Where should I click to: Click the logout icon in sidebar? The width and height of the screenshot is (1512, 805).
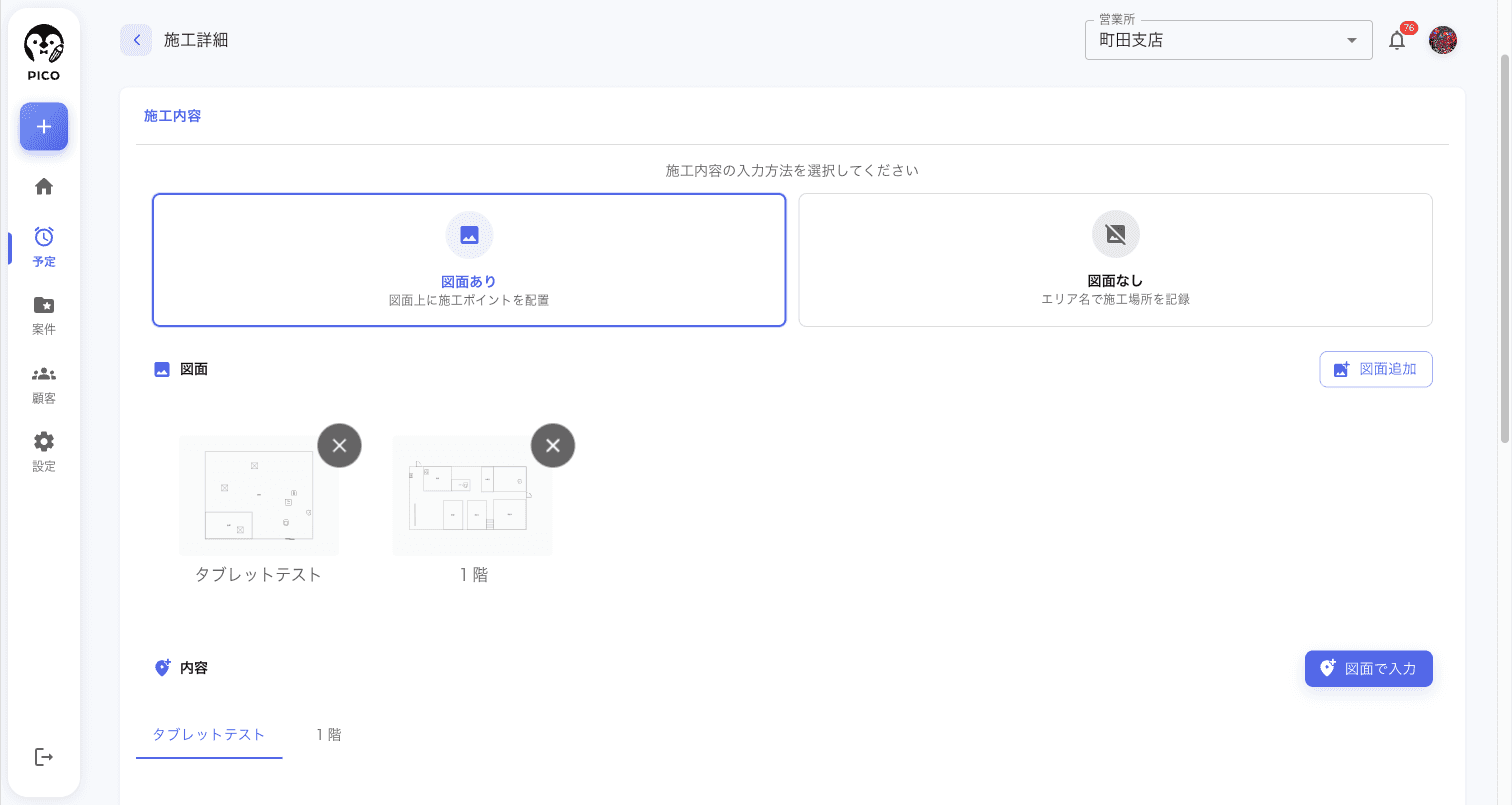point(44,757)
